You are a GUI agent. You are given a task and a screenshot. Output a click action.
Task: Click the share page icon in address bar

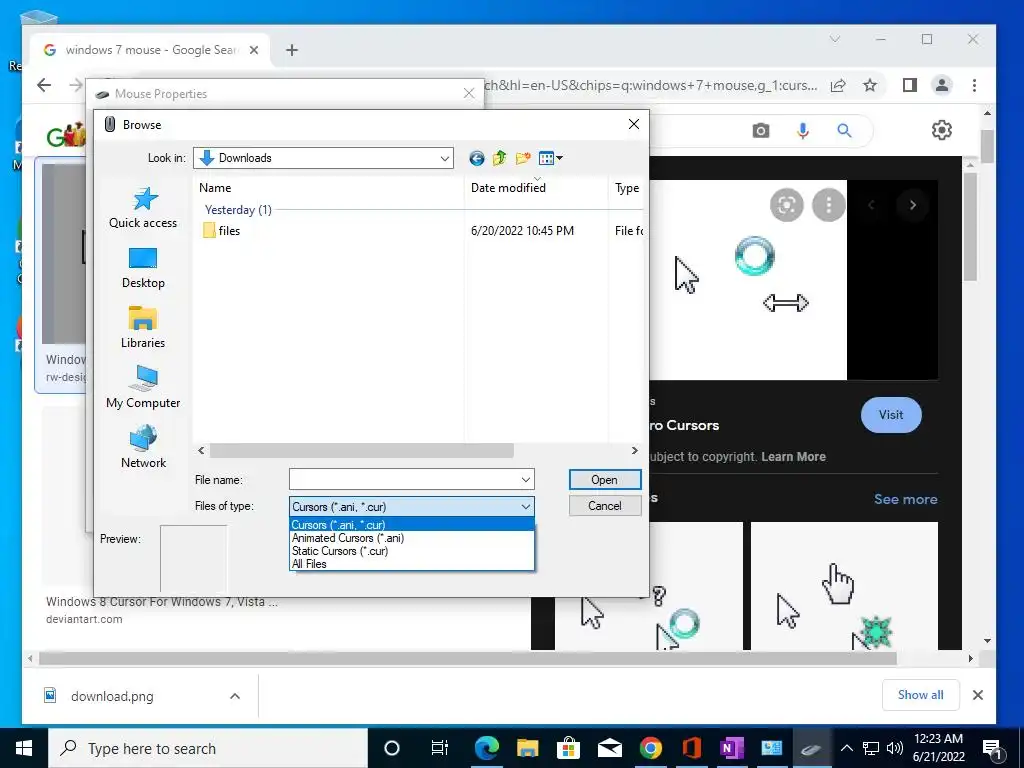click(839, 85)
